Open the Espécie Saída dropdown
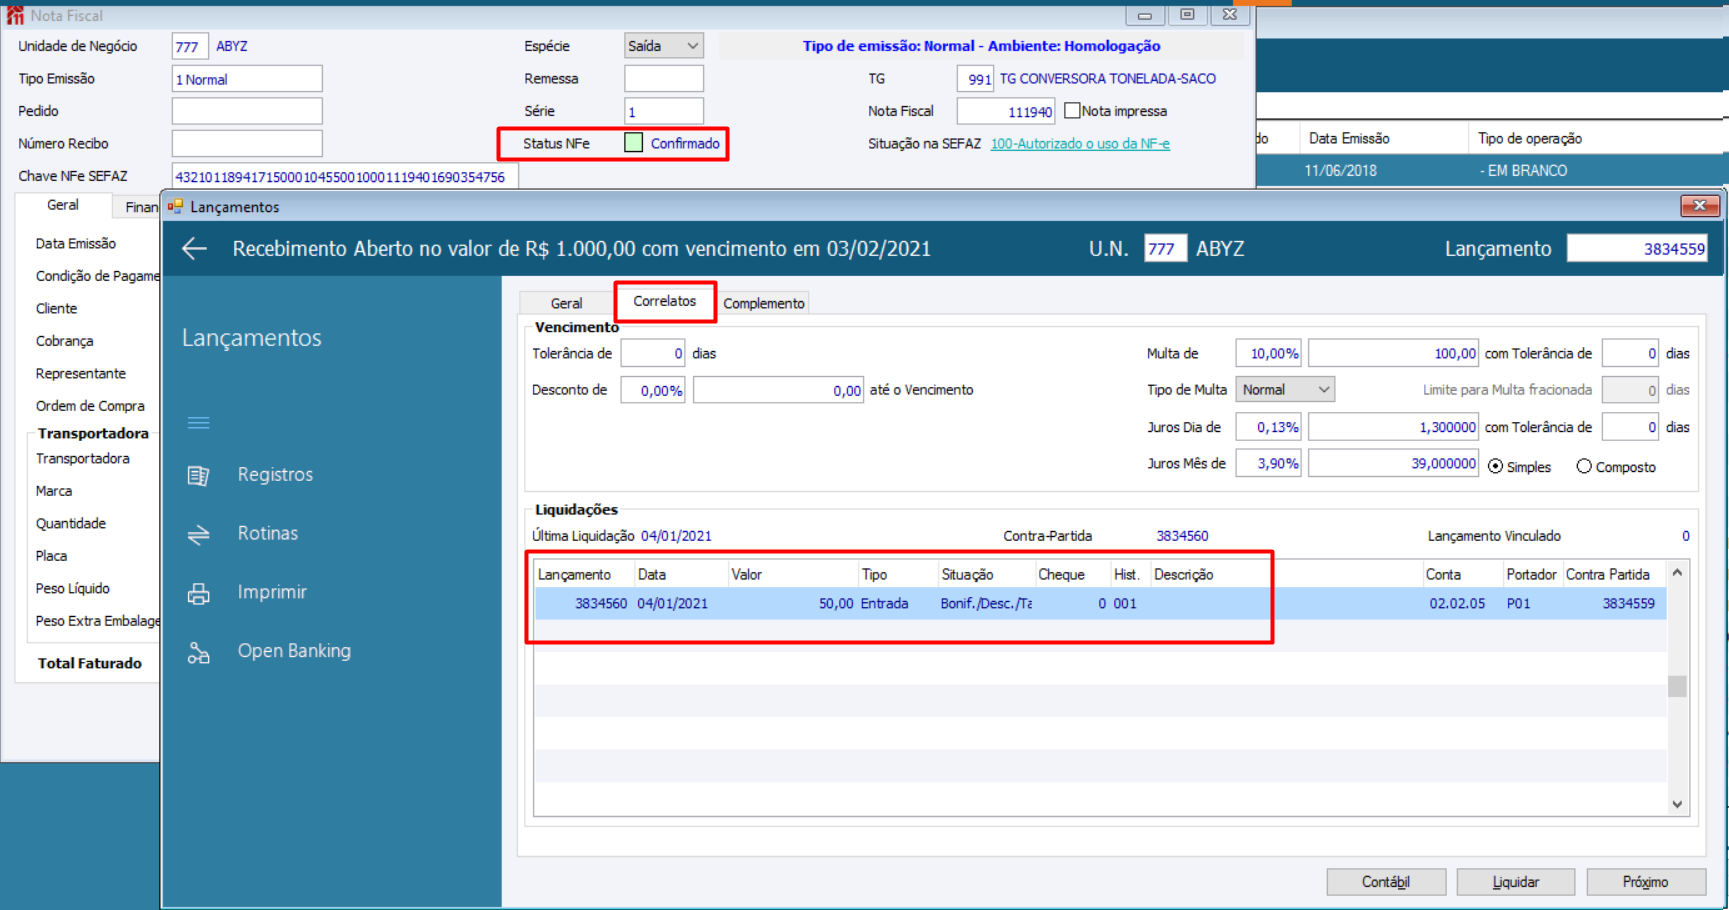 [664, 46]
